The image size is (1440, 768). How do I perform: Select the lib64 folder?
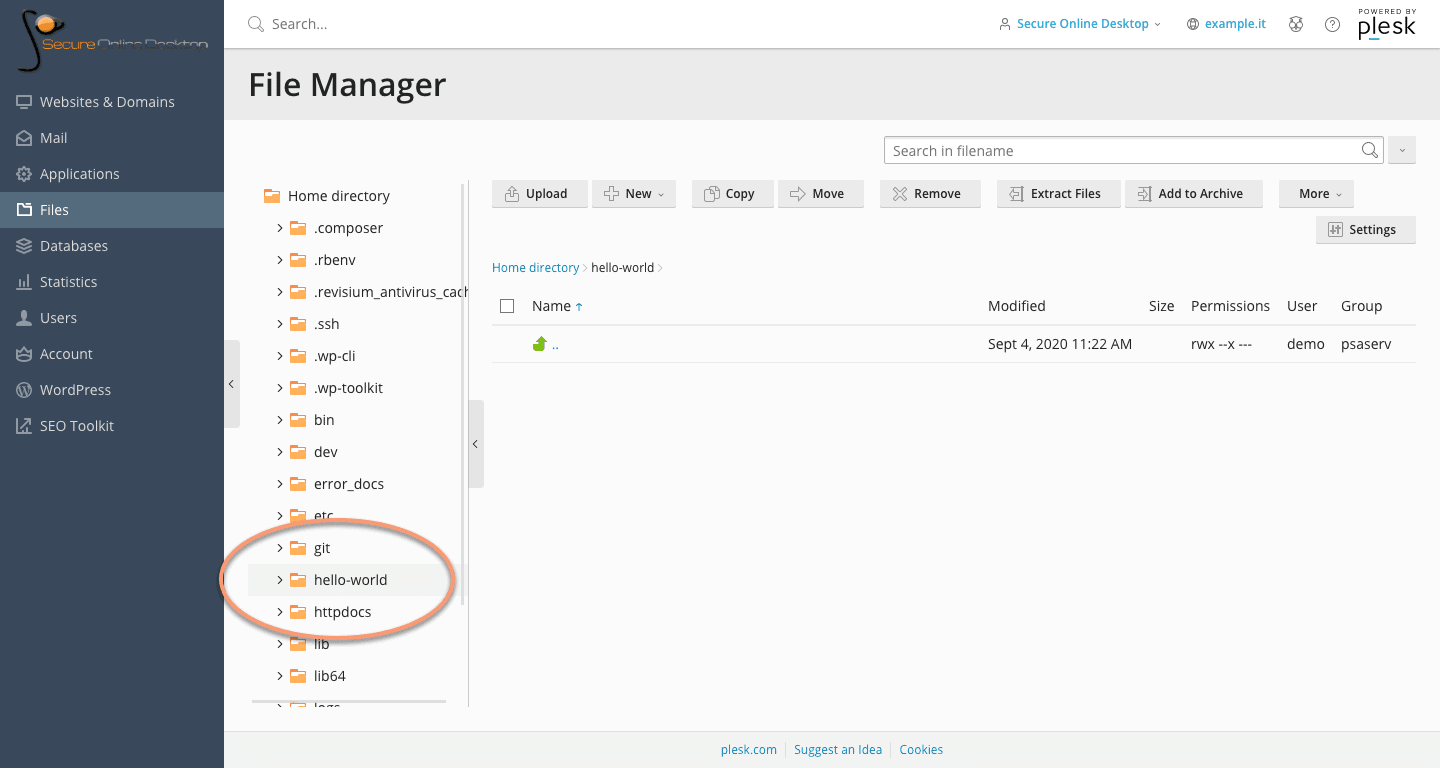click(329, 676)
